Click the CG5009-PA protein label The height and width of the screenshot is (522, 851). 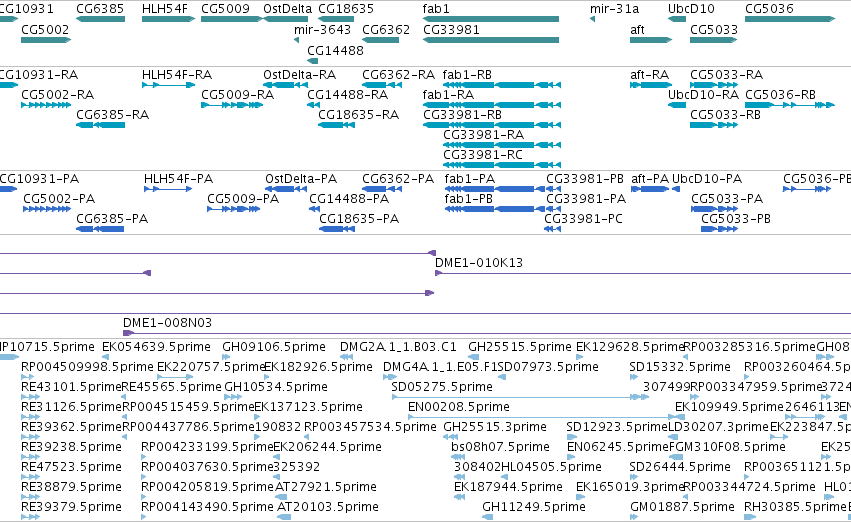pos(243,199)
